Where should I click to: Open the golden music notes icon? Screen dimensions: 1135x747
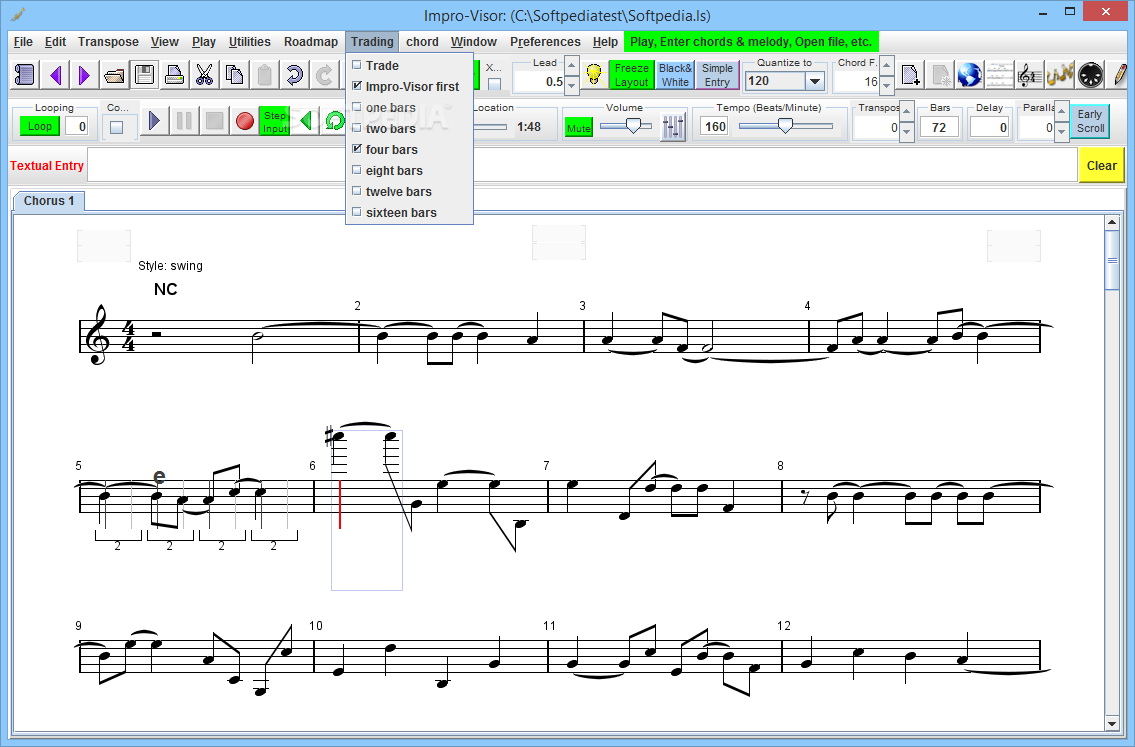(x=1059, y=75)
